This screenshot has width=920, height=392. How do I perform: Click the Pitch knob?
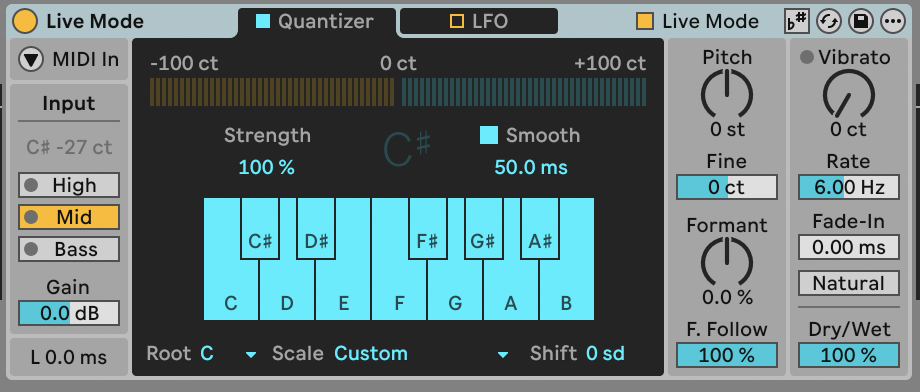pyautogui.click(x=727, y=94)
